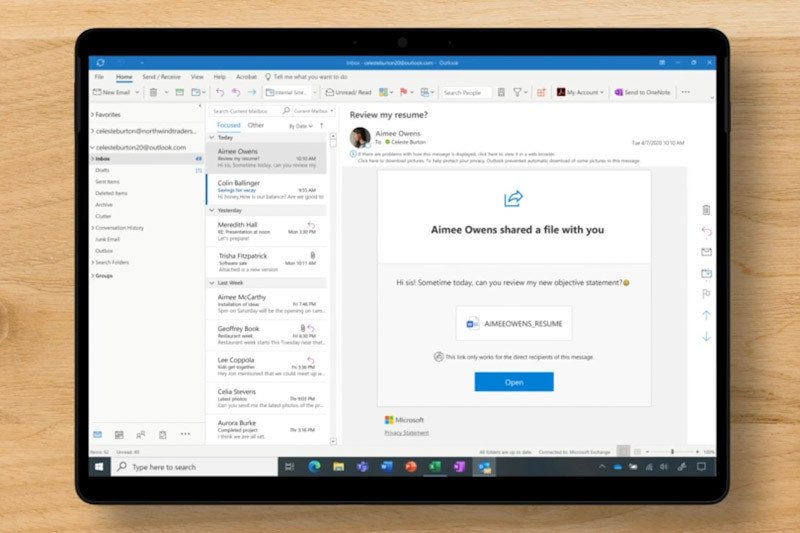Click the Reply arrow in the toolbar
Viewport: 800px width, 533px height.
pyautogui.click(x=220, y=92)
